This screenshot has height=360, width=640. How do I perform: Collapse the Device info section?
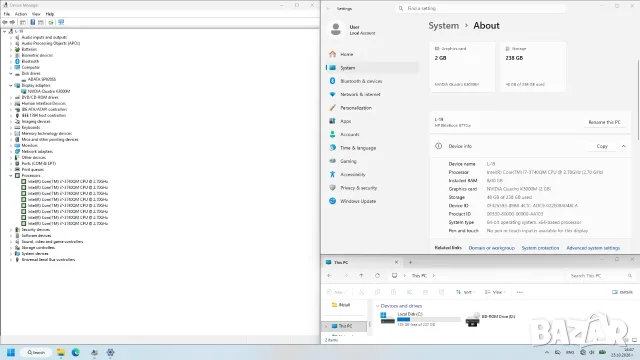pos(623,146)
